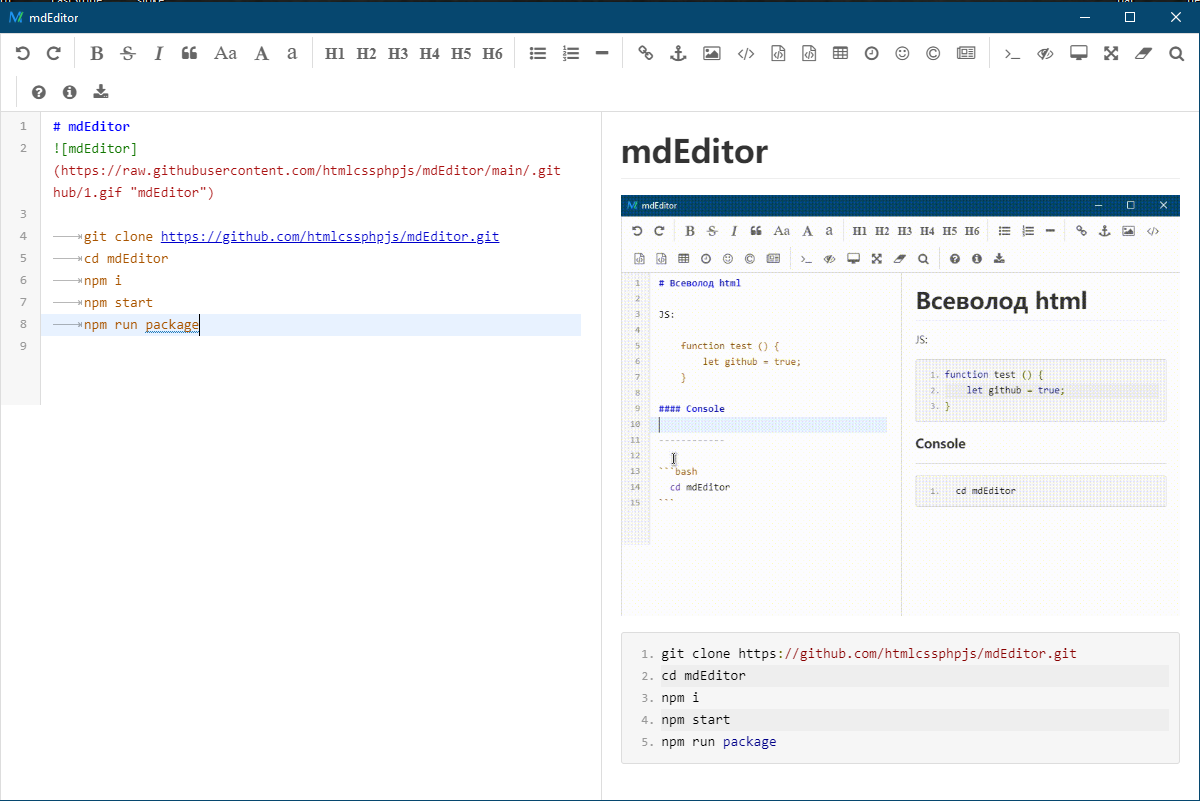Insert H5 heading
The height and width of the screenshot is (801, 1200).
[461, 54]
